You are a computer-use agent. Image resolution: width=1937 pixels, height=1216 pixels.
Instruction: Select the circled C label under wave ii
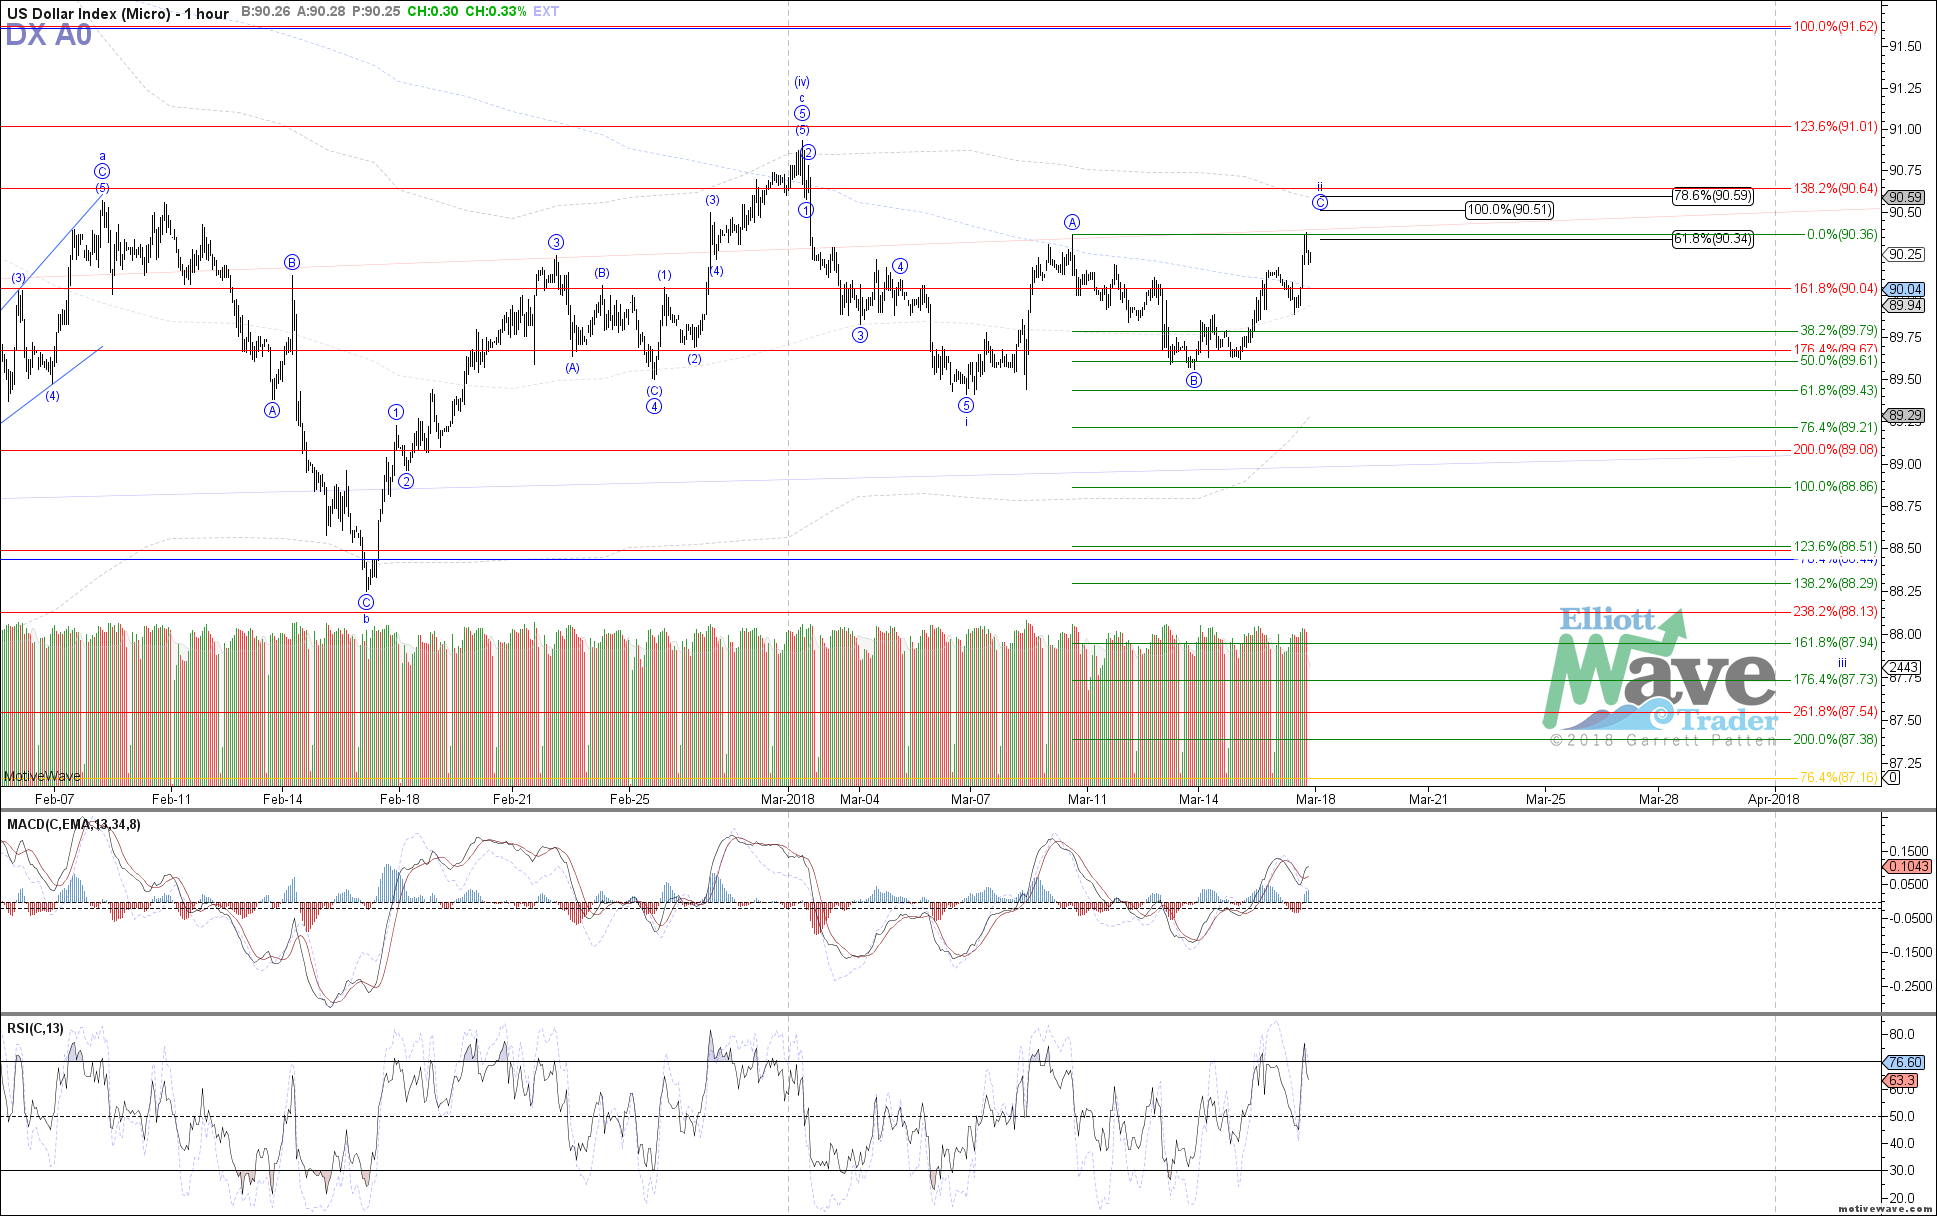click(x=1320, y=203)
